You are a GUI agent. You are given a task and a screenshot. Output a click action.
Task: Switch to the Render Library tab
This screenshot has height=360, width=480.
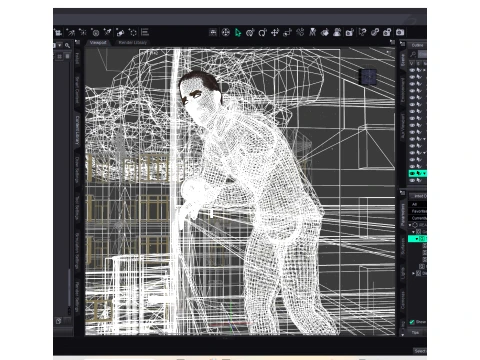click(133, 43)
